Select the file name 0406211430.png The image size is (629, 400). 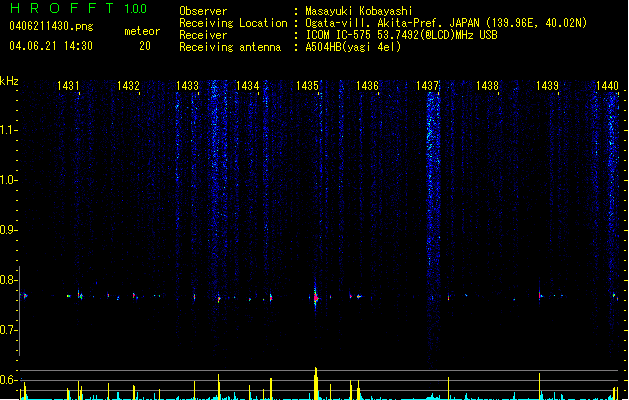51,26
